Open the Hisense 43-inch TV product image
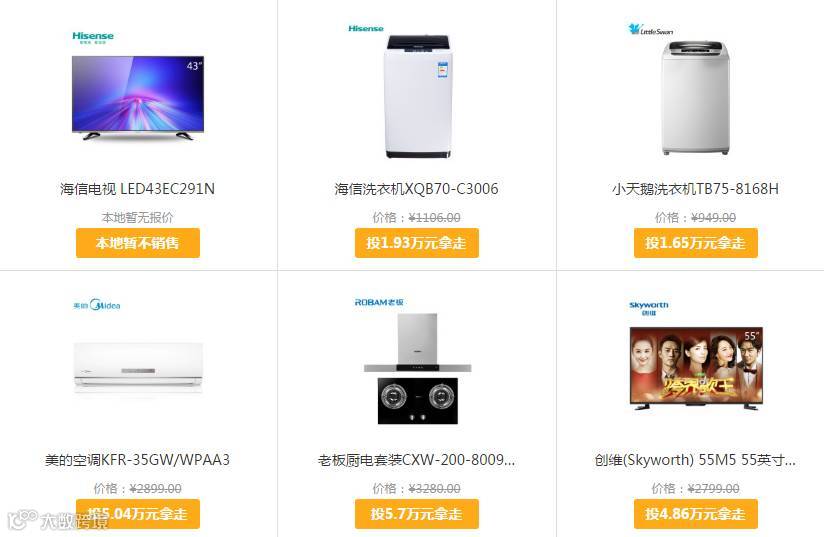Screen dimensions: 824x537 138,98
